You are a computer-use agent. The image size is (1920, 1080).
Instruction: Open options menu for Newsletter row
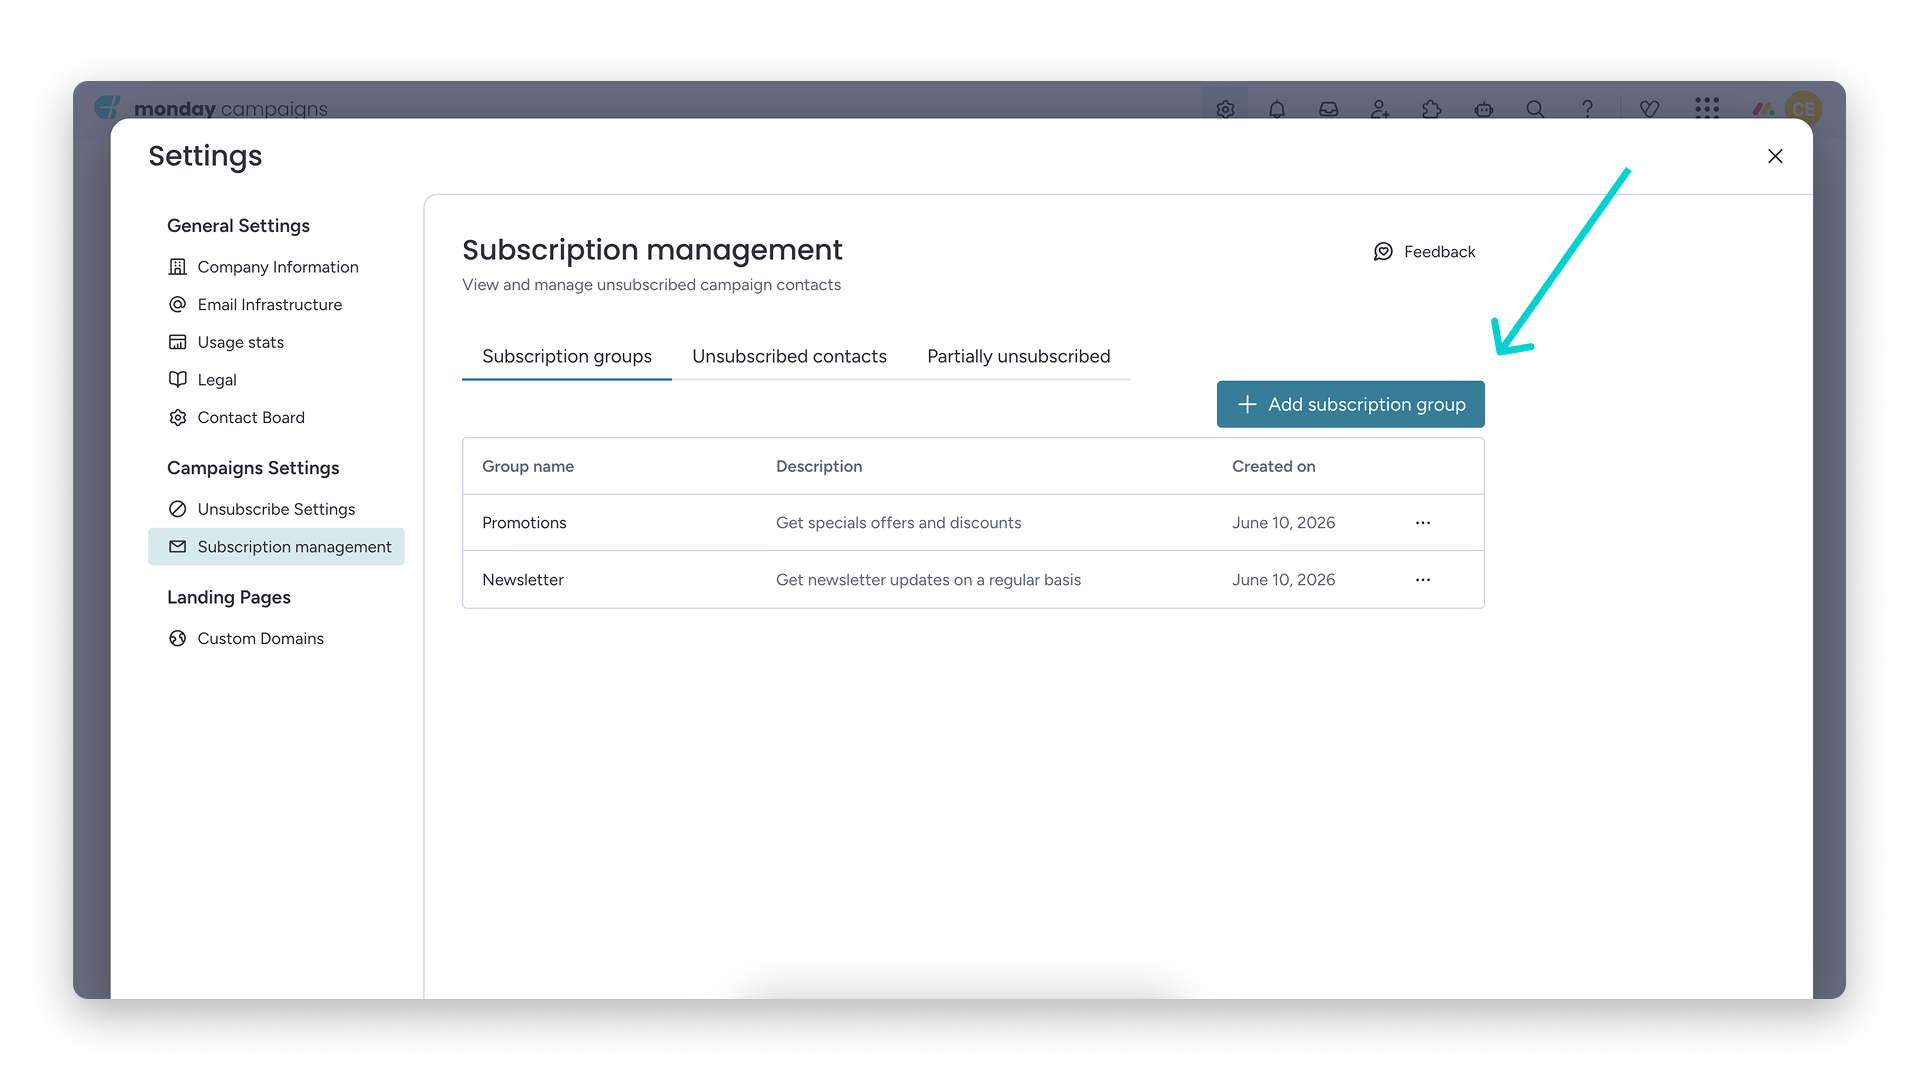[1423, 580]
